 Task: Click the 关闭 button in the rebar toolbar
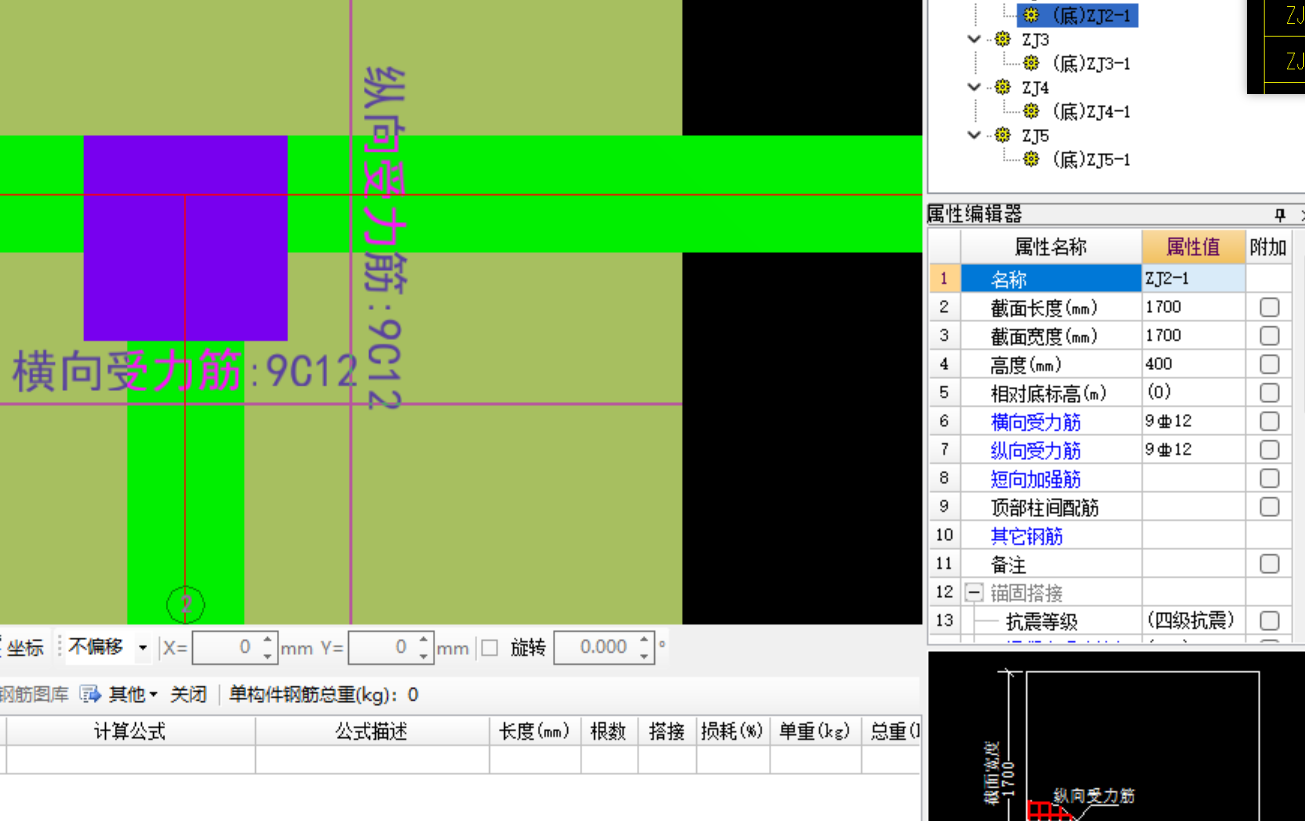point(188,694)
